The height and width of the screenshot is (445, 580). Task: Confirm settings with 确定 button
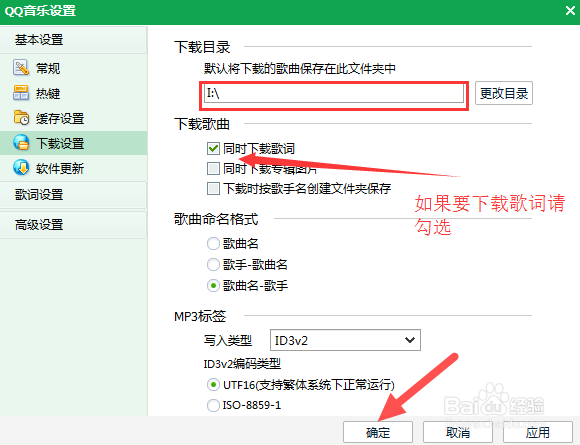click(x=378, y=432)
